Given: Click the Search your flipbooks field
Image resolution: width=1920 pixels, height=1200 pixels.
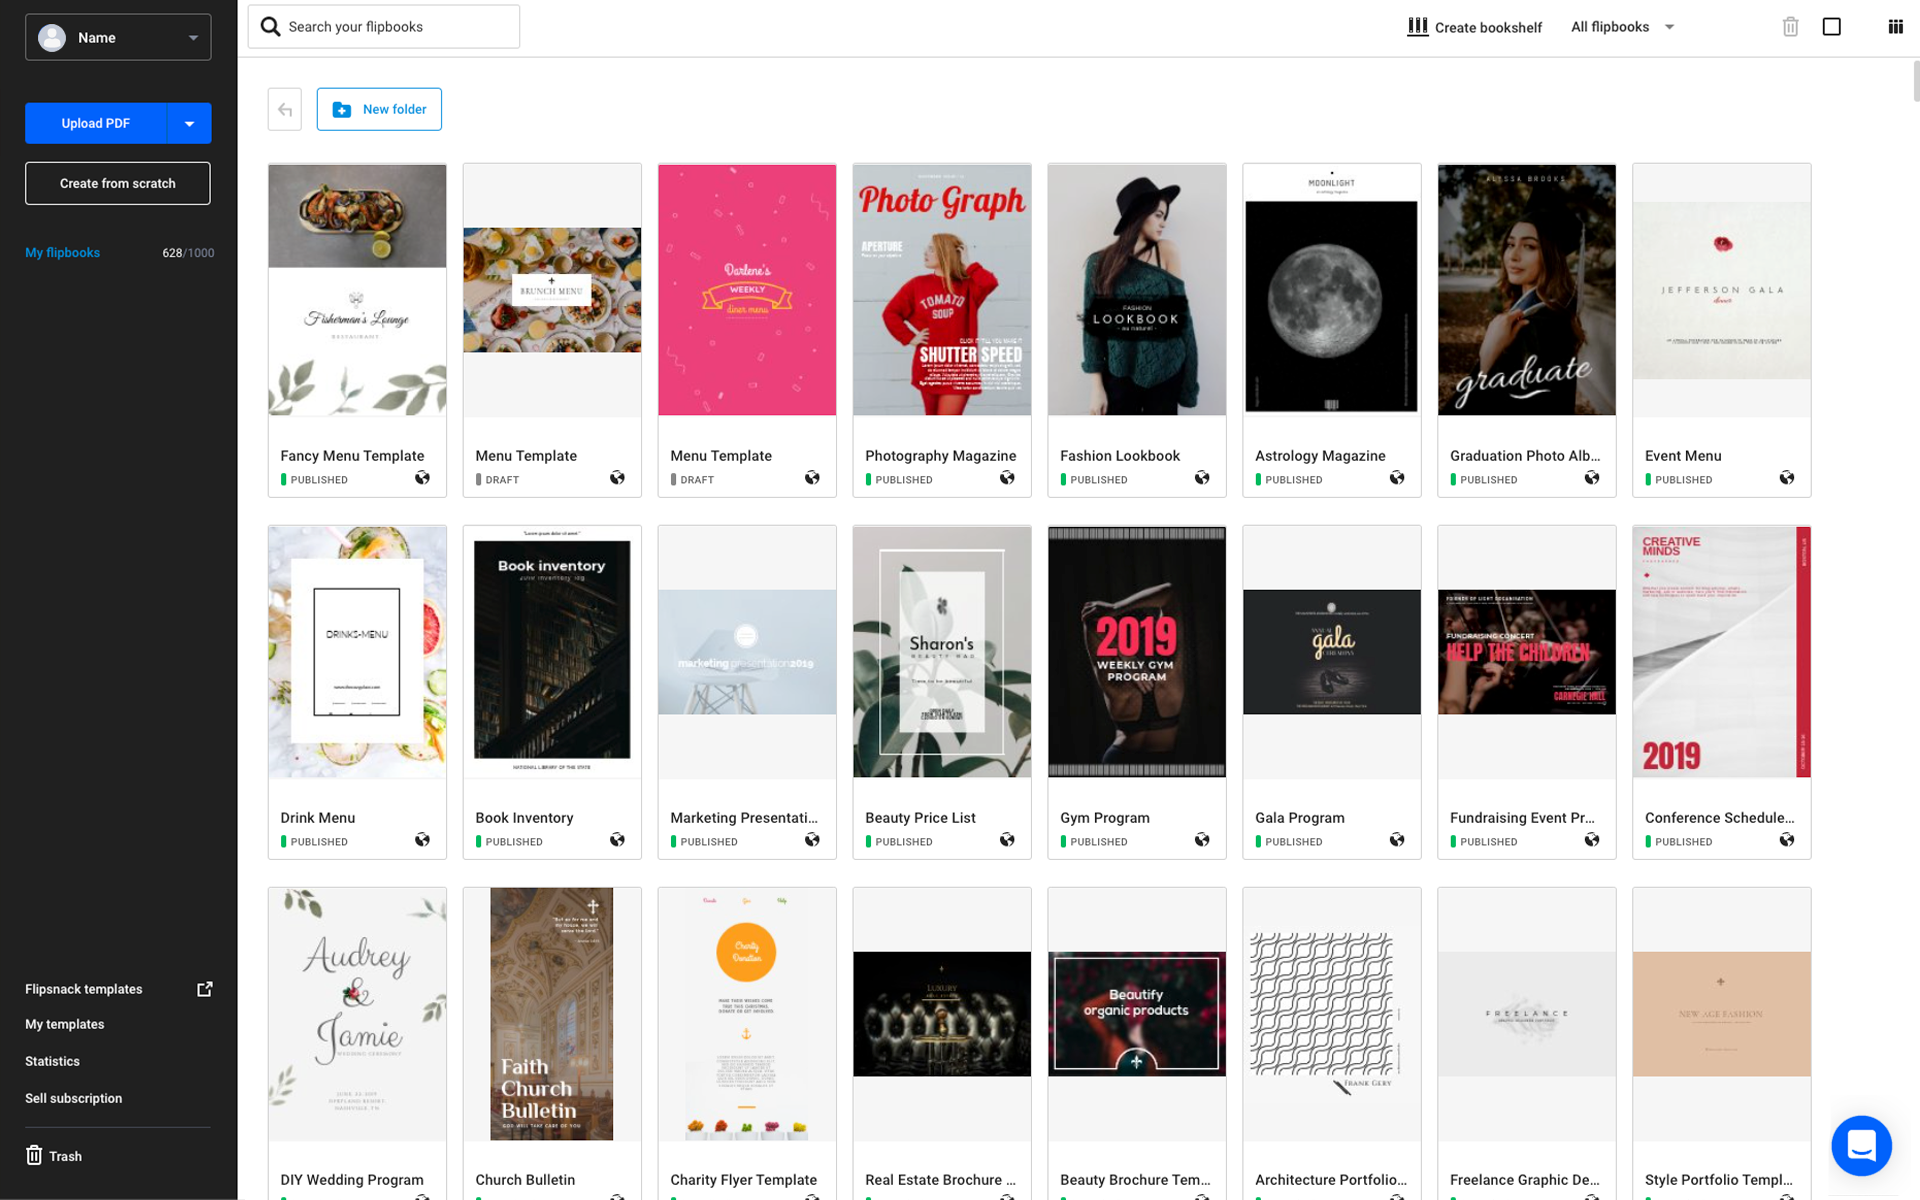Looking at the screenshot, I should click(384, 27).
